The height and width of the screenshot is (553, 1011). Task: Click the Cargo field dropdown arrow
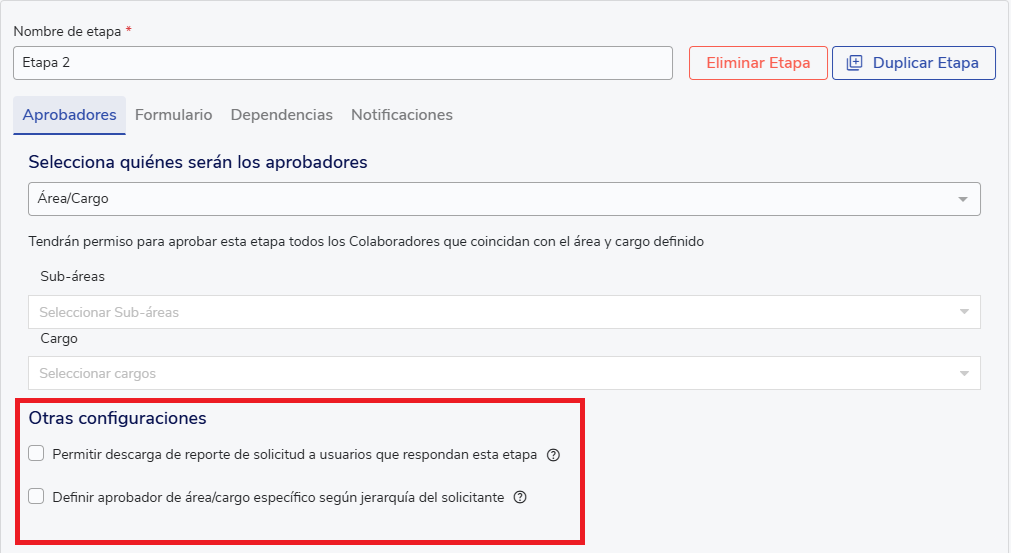963,374
